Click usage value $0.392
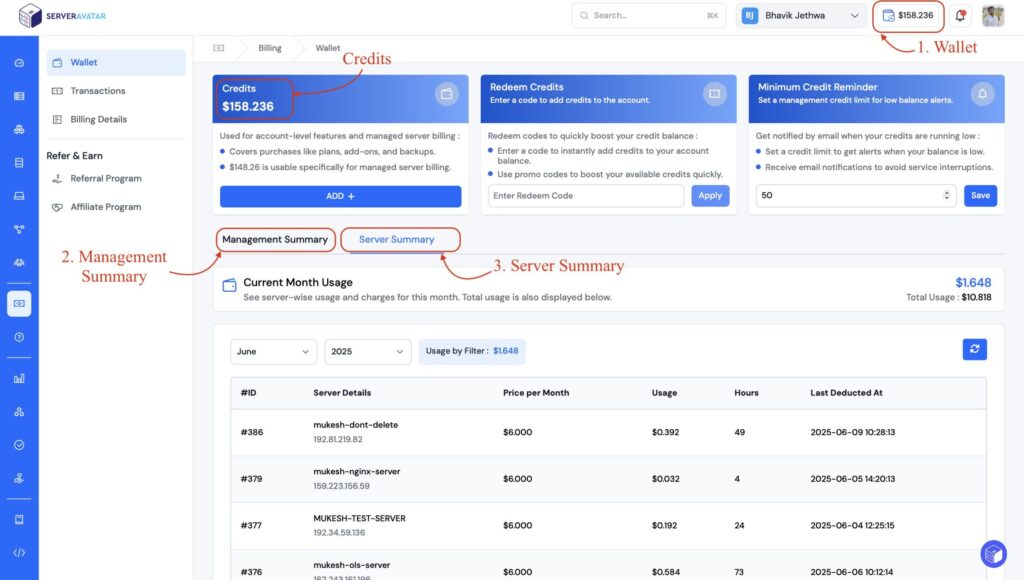This screenshot has width=1024, height=580. (665, 432)
